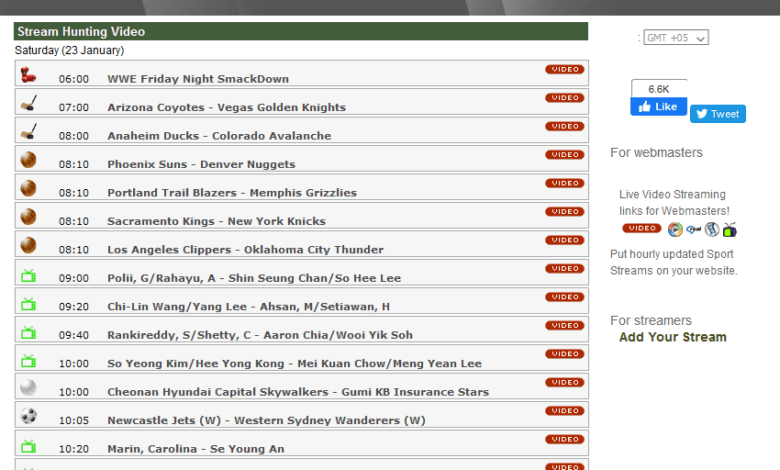780x470 pixels.
Task: Click VIDEO badge for So Yeong Kim match
Action: (x=565, y=354)
